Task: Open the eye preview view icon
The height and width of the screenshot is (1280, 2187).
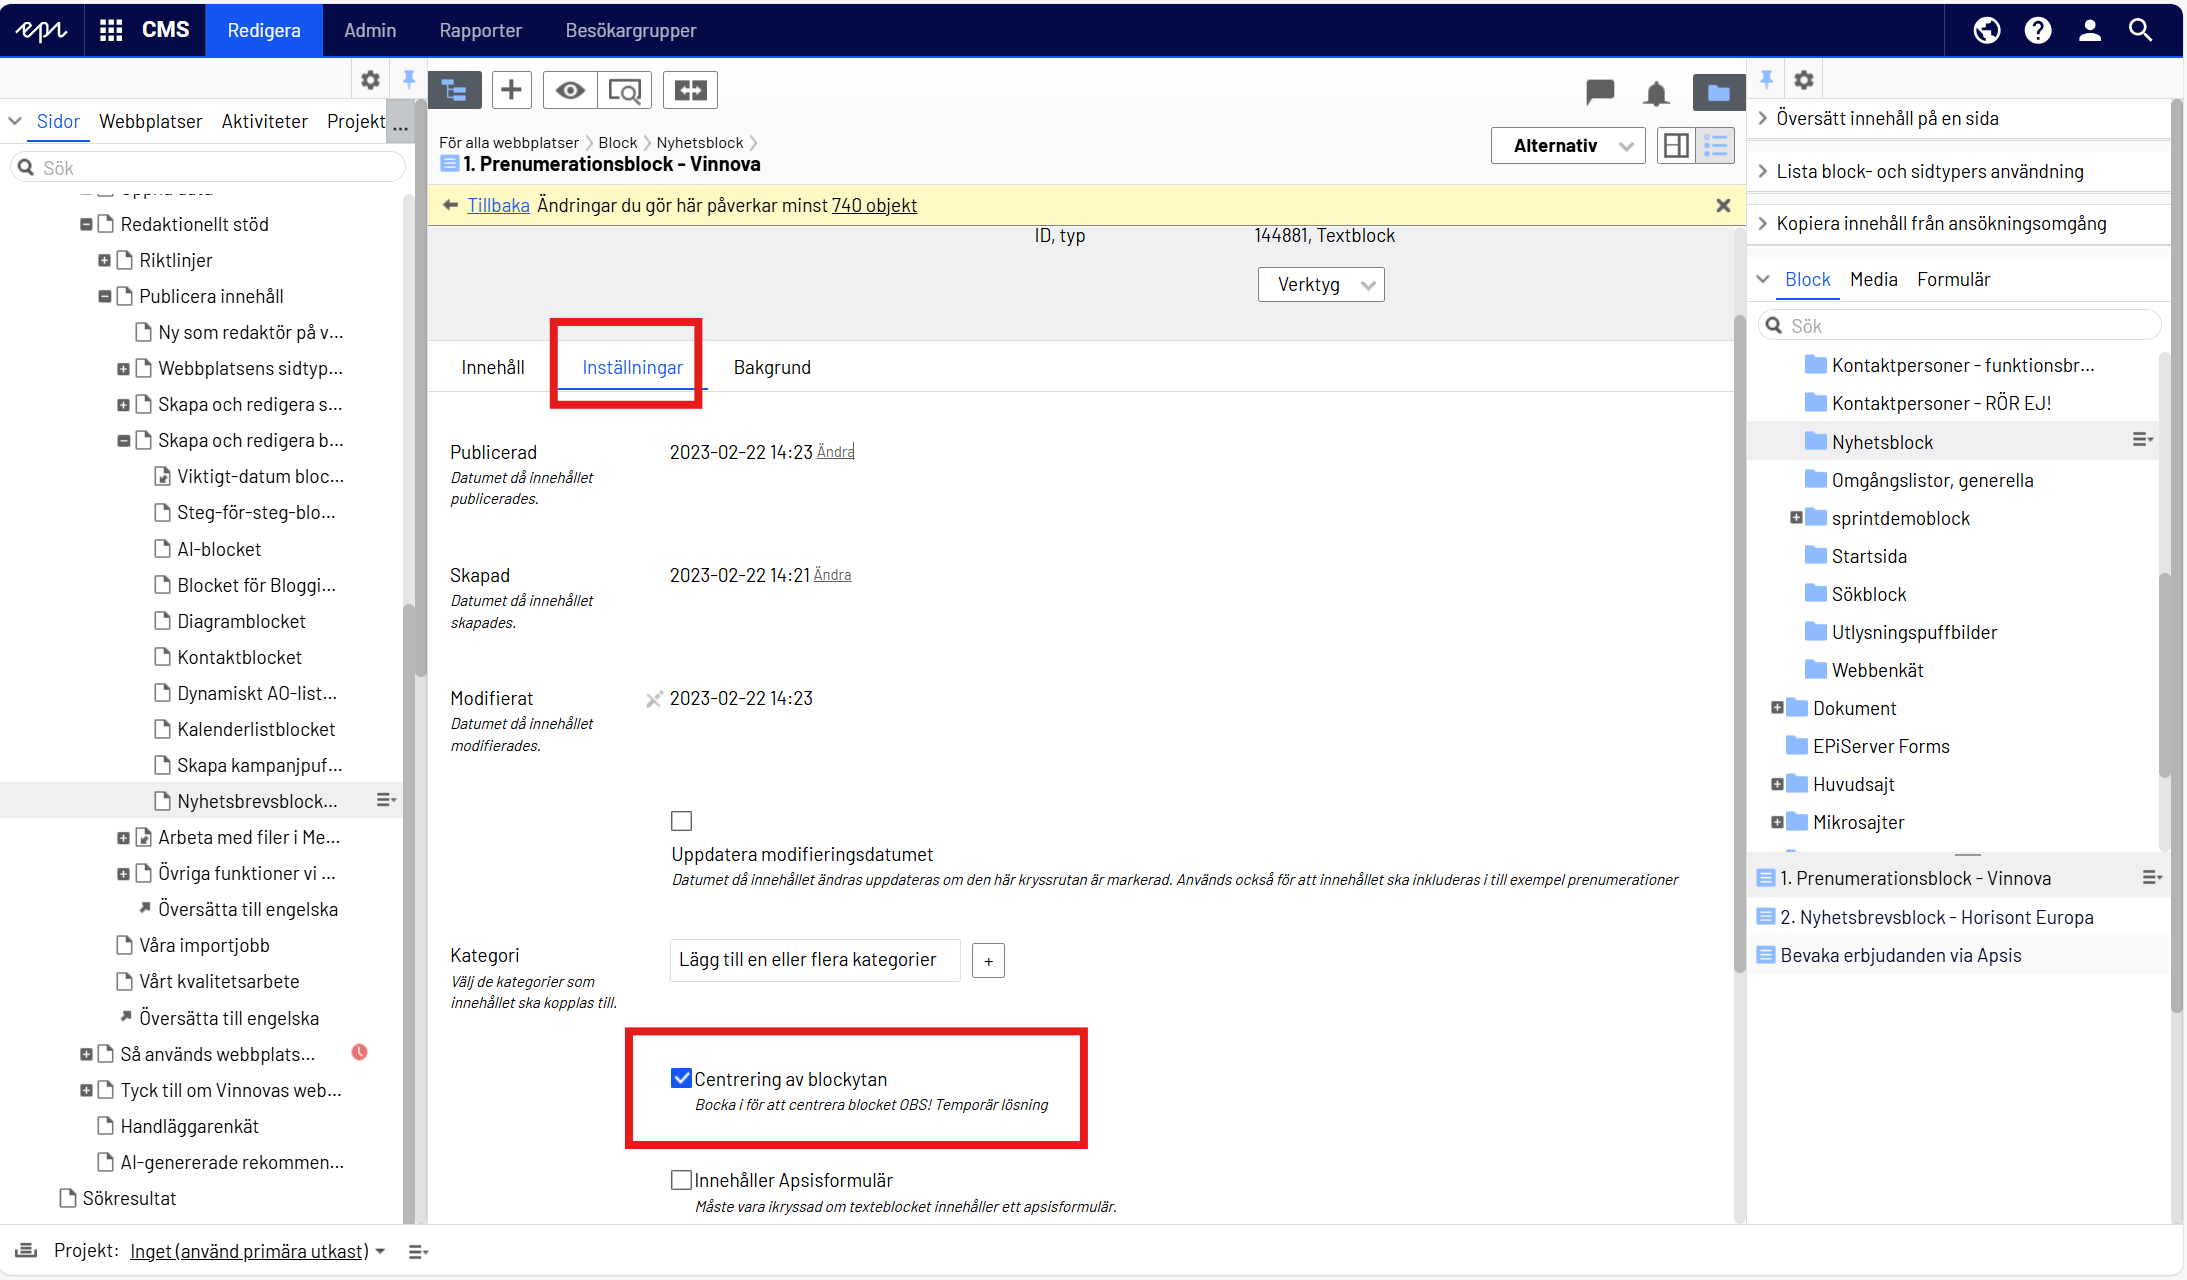Action: click(x=570, y=90)
